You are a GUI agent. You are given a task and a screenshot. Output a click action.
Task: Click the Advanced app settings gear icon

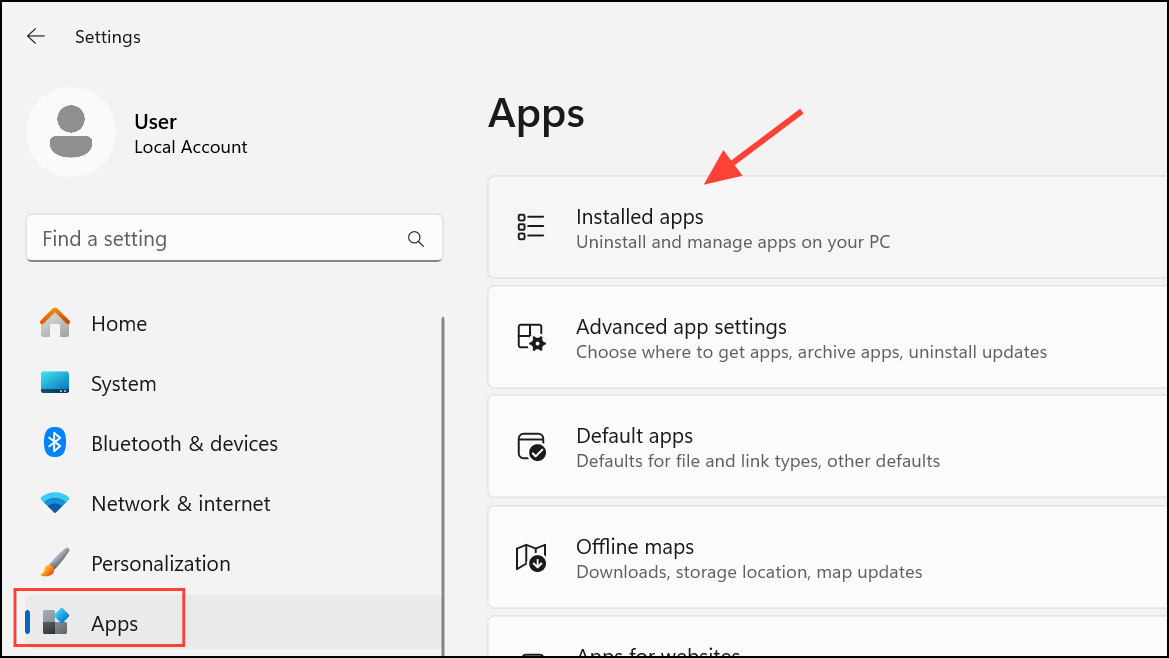point(531,337)
